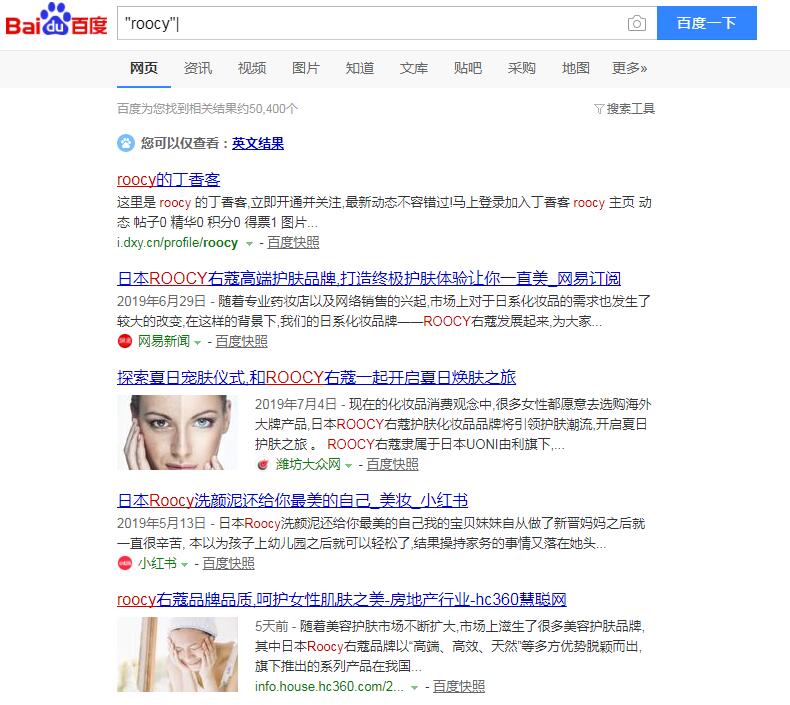This screenshot has height=705, width=790.
Task: Expand dropdown arrow next to 网易新闻
Action: (198, 343)
